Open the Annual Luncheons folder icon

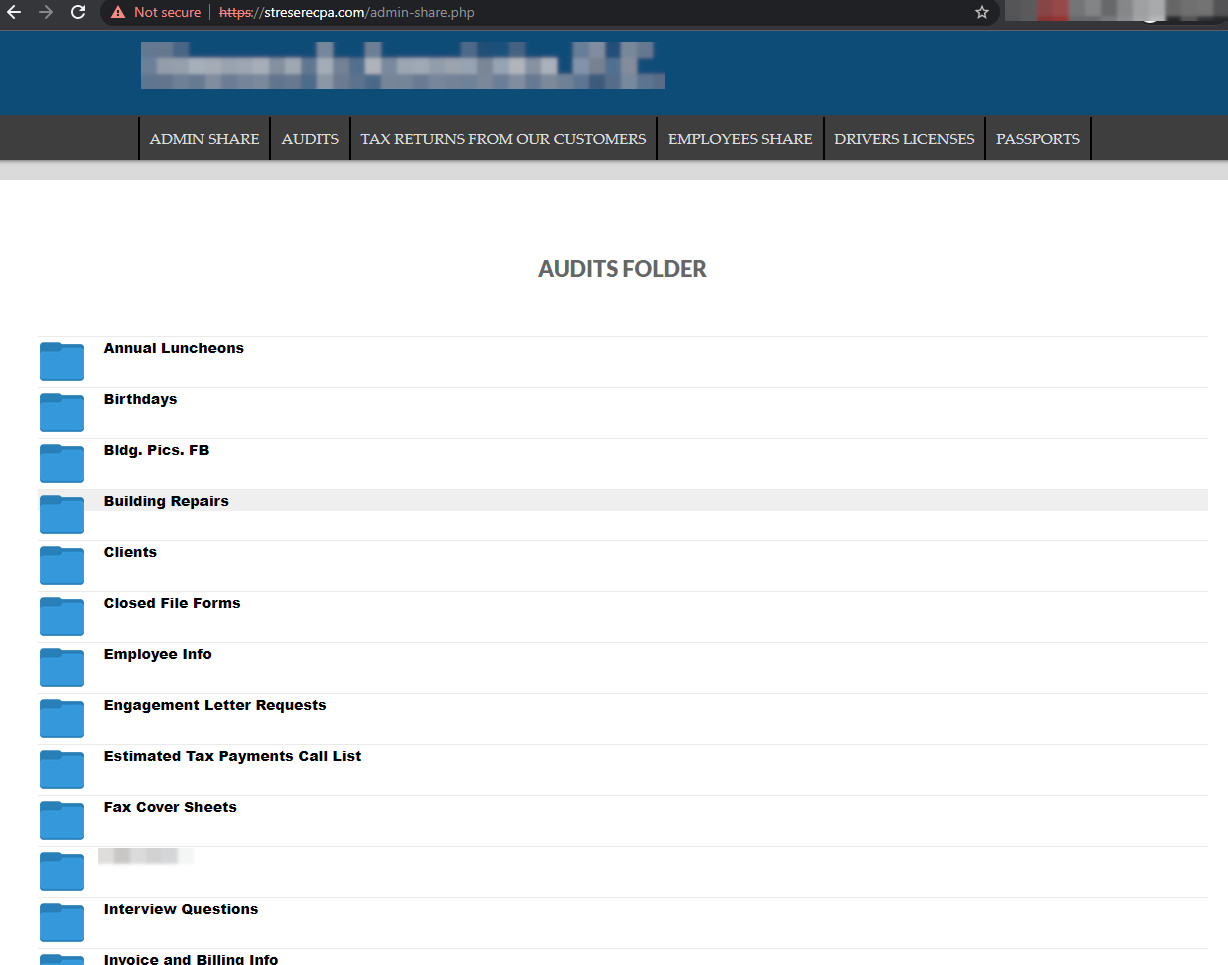[62, 361]
